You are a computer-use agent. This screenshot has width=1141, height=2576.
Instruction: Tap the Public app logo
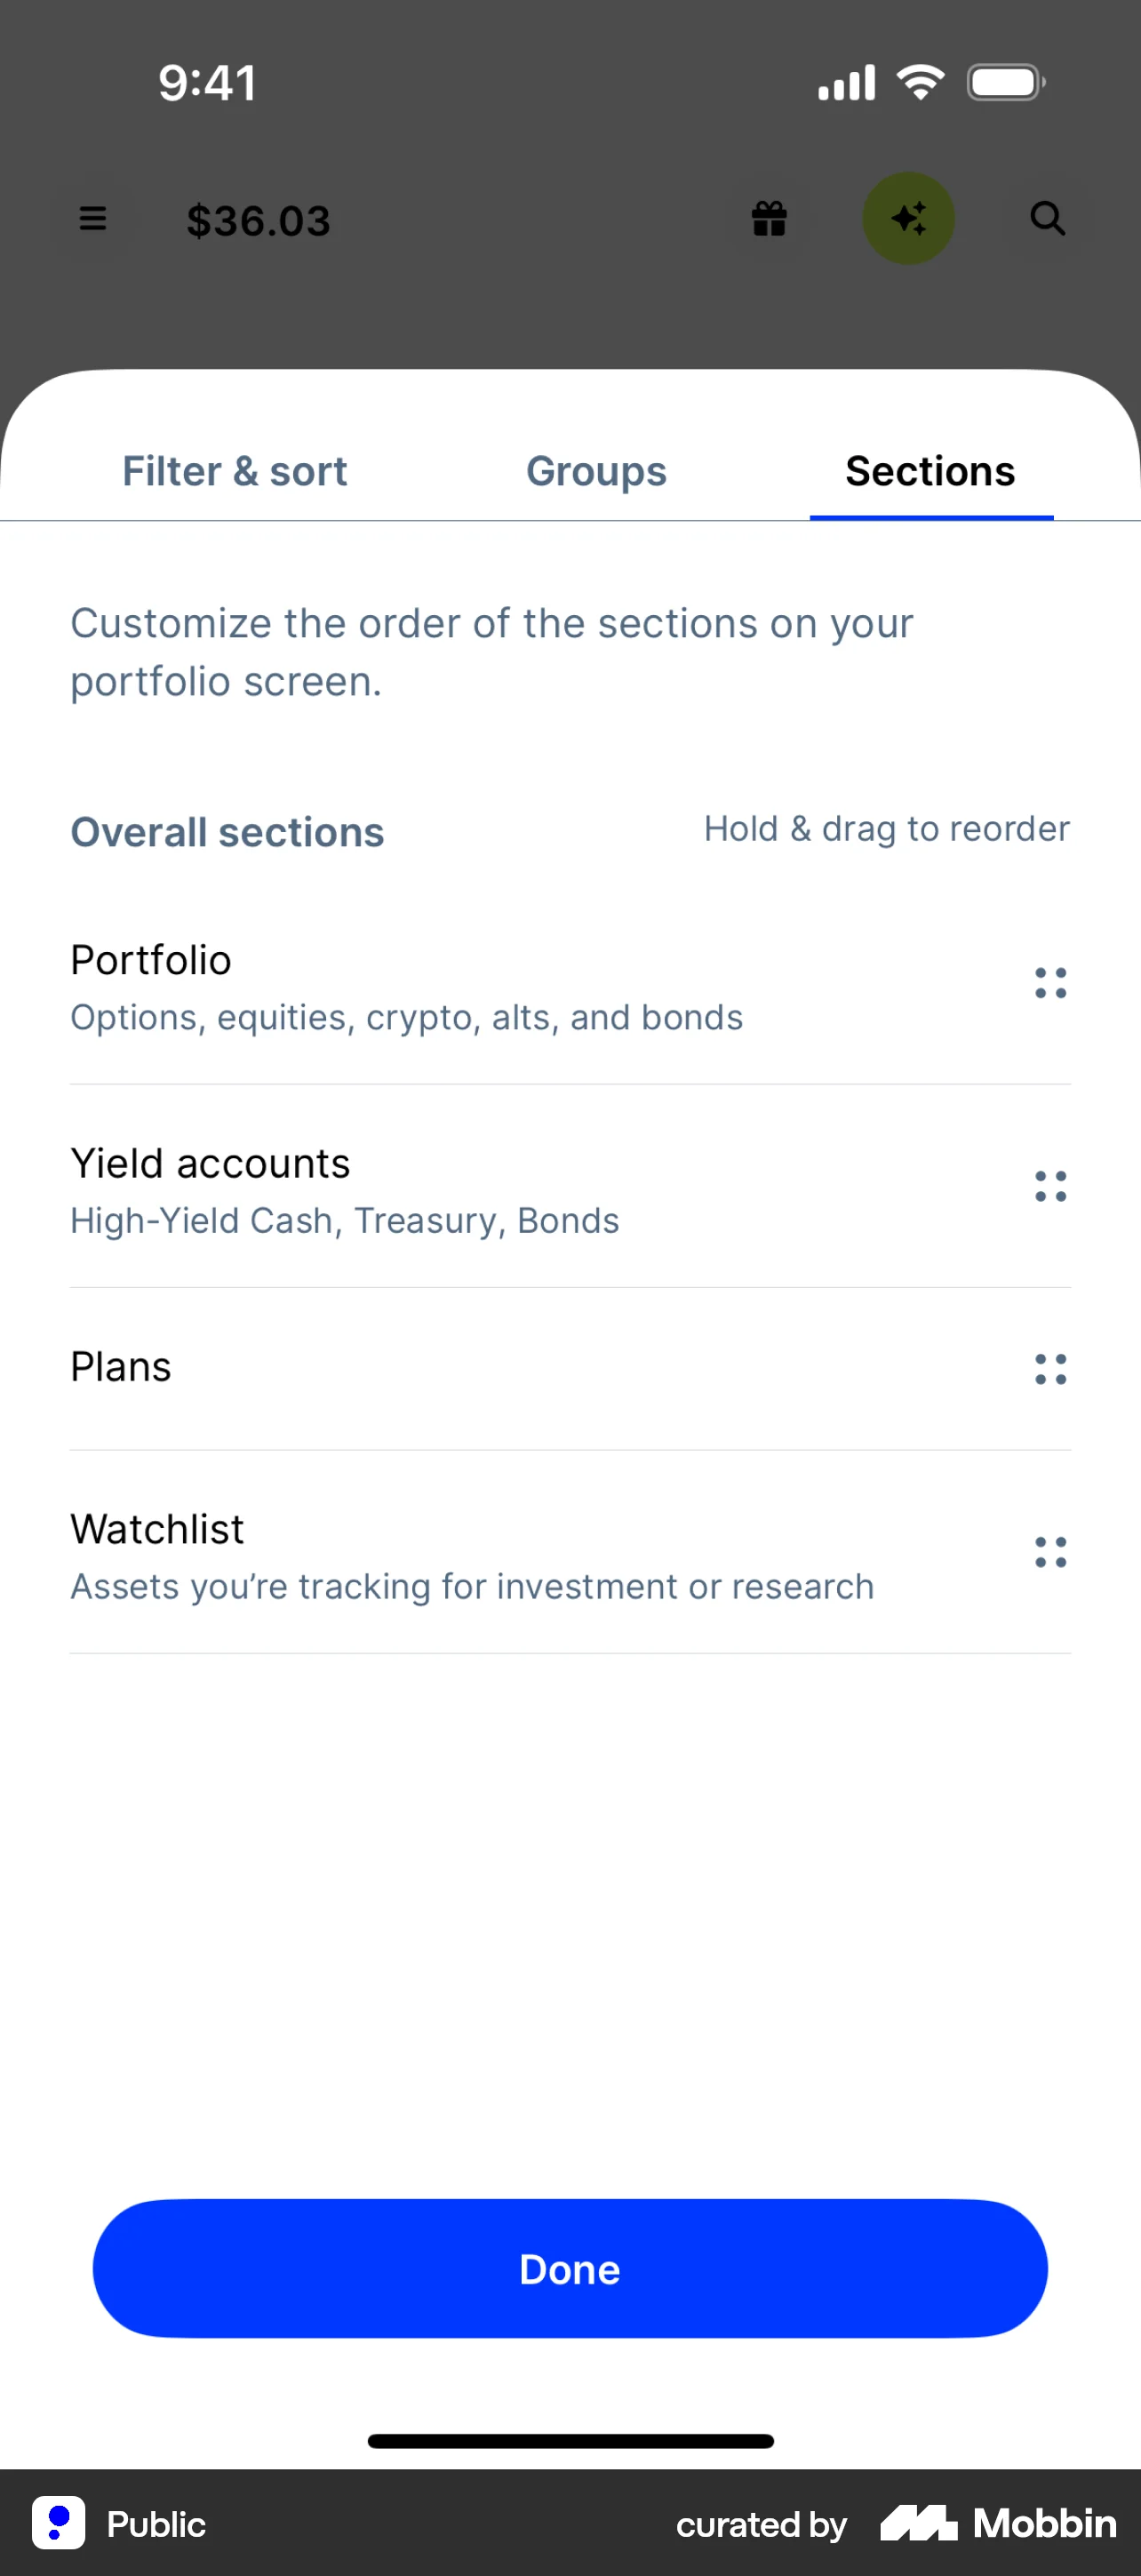pos(59,2523)
